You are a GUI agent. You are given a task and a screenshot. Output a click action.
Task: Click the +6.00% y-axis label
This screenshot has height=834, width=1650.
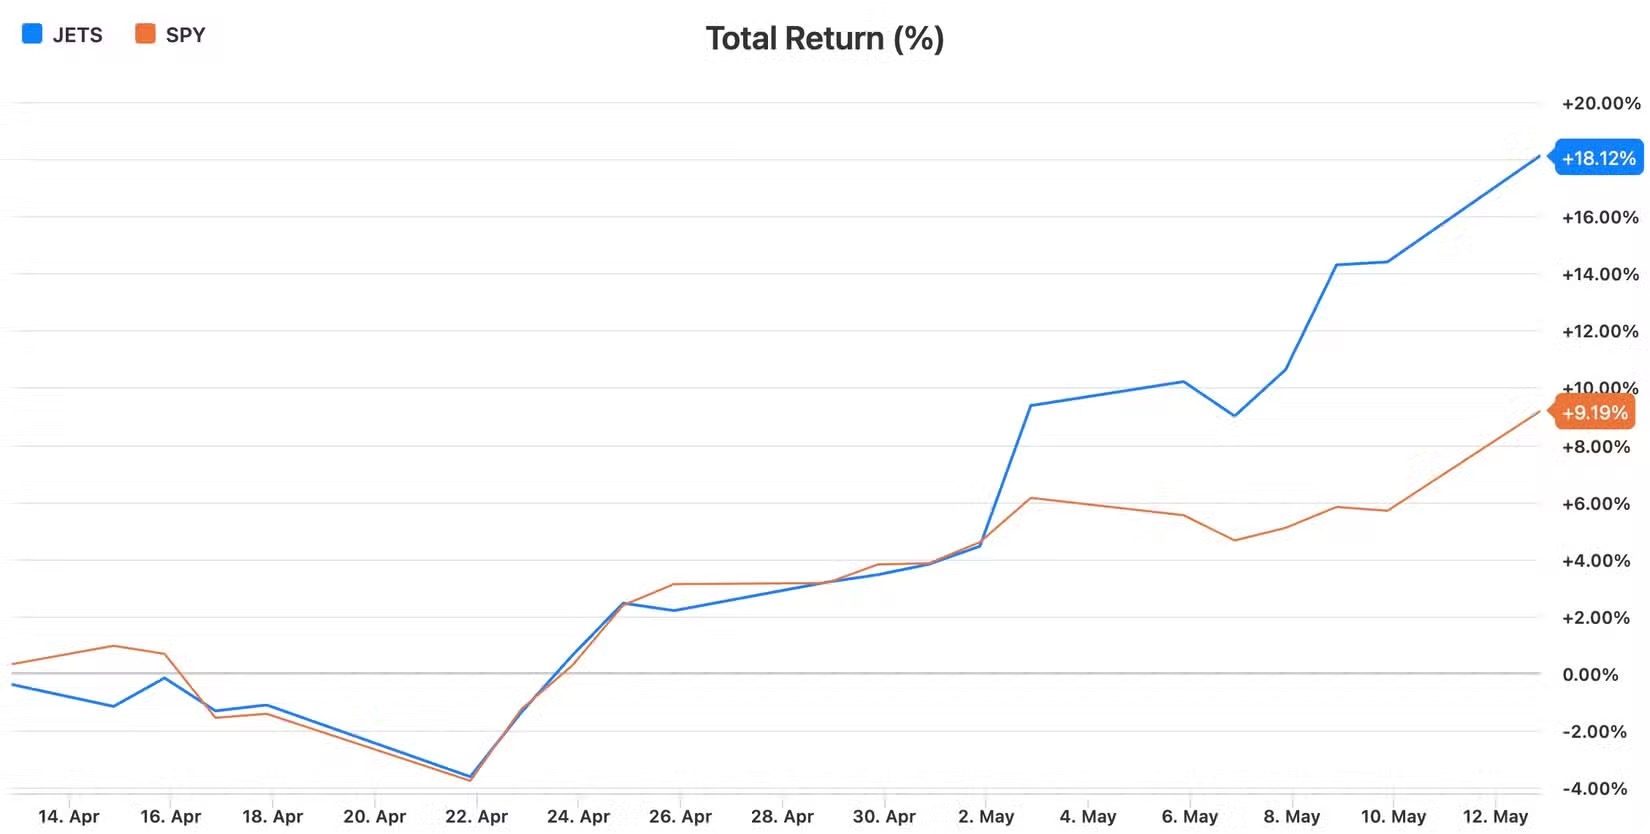pos(1596,503)
